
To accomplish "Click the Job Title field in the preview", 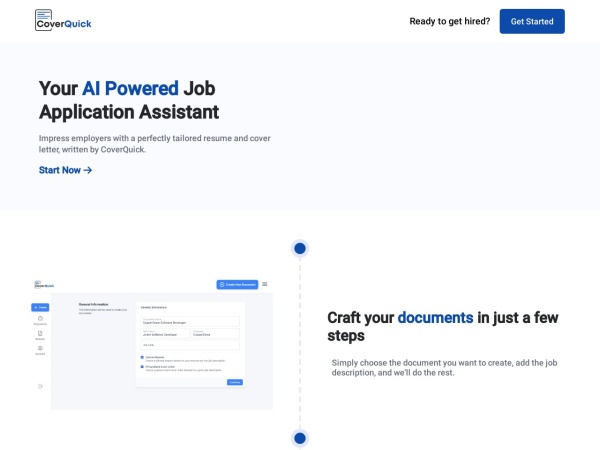I will coord(164,333).
